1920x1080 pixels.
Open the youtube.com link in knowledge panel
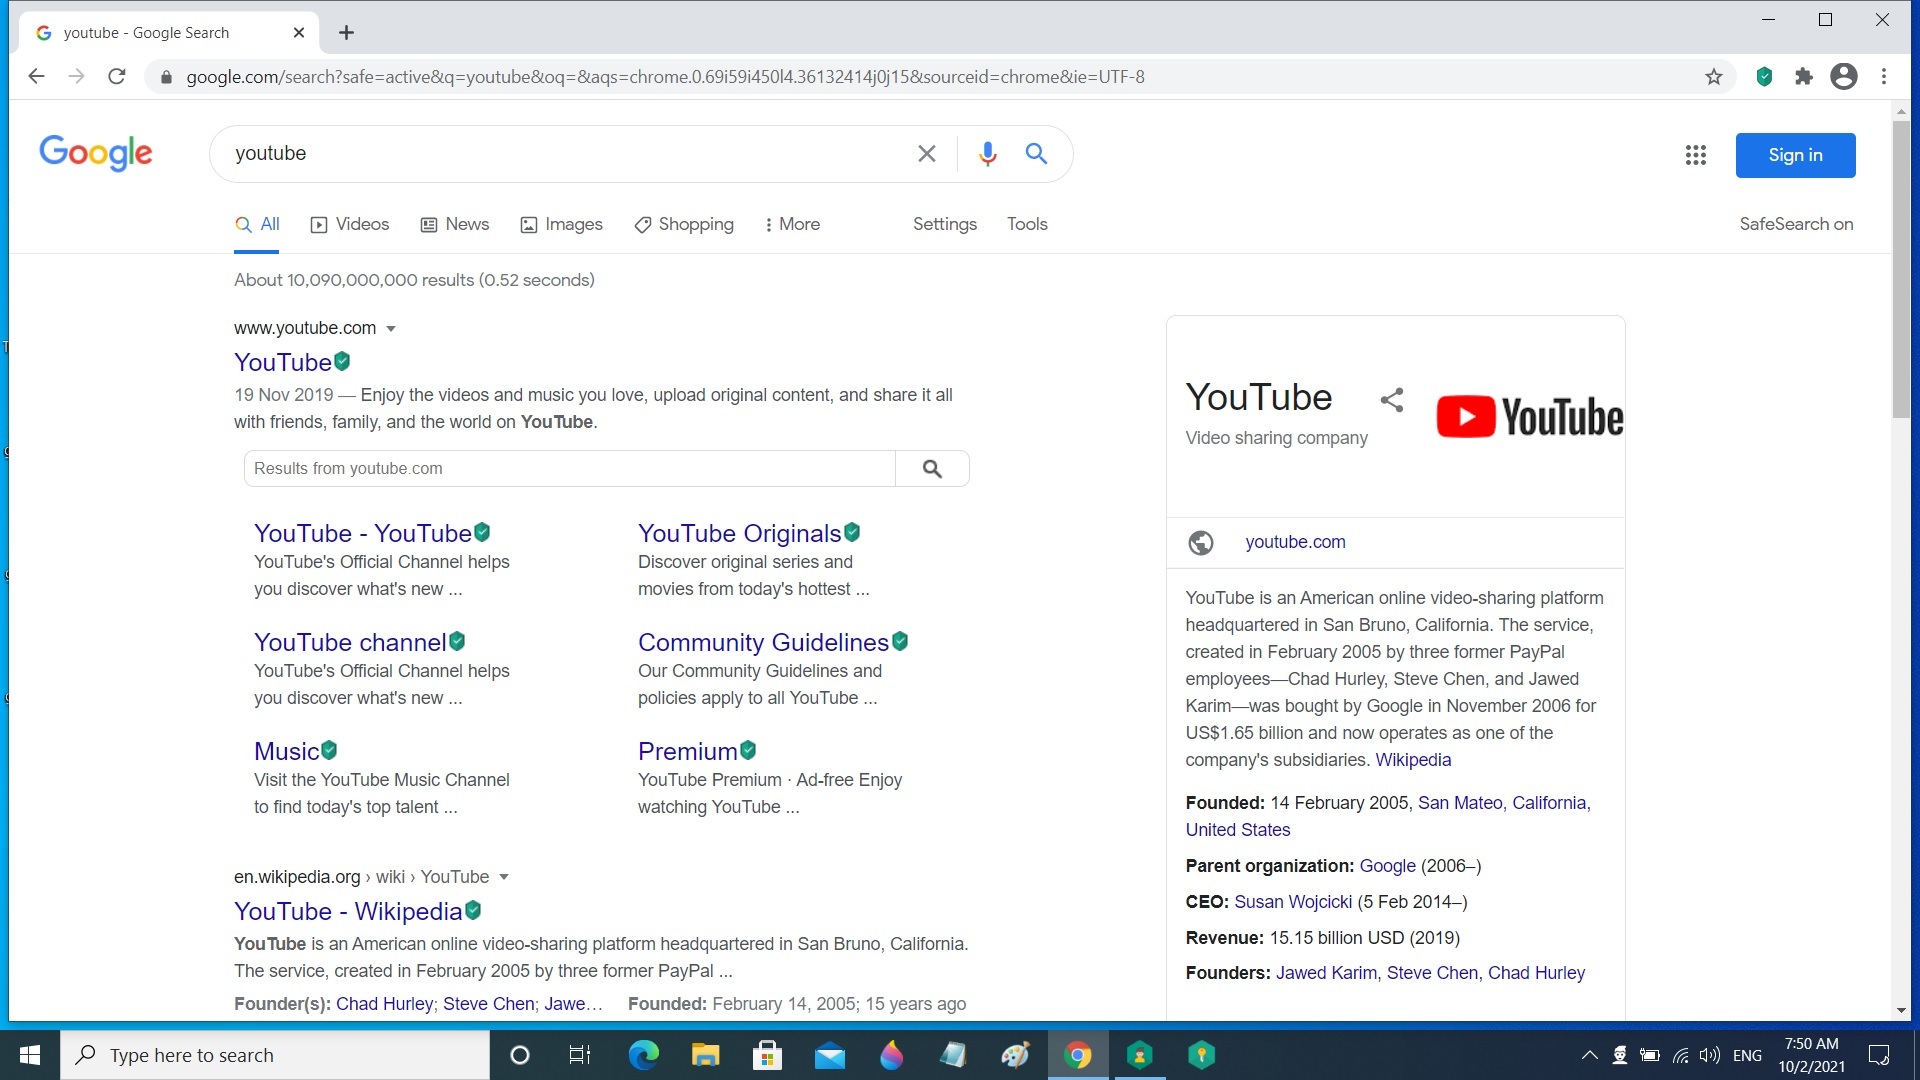[x=1295, y=542]
